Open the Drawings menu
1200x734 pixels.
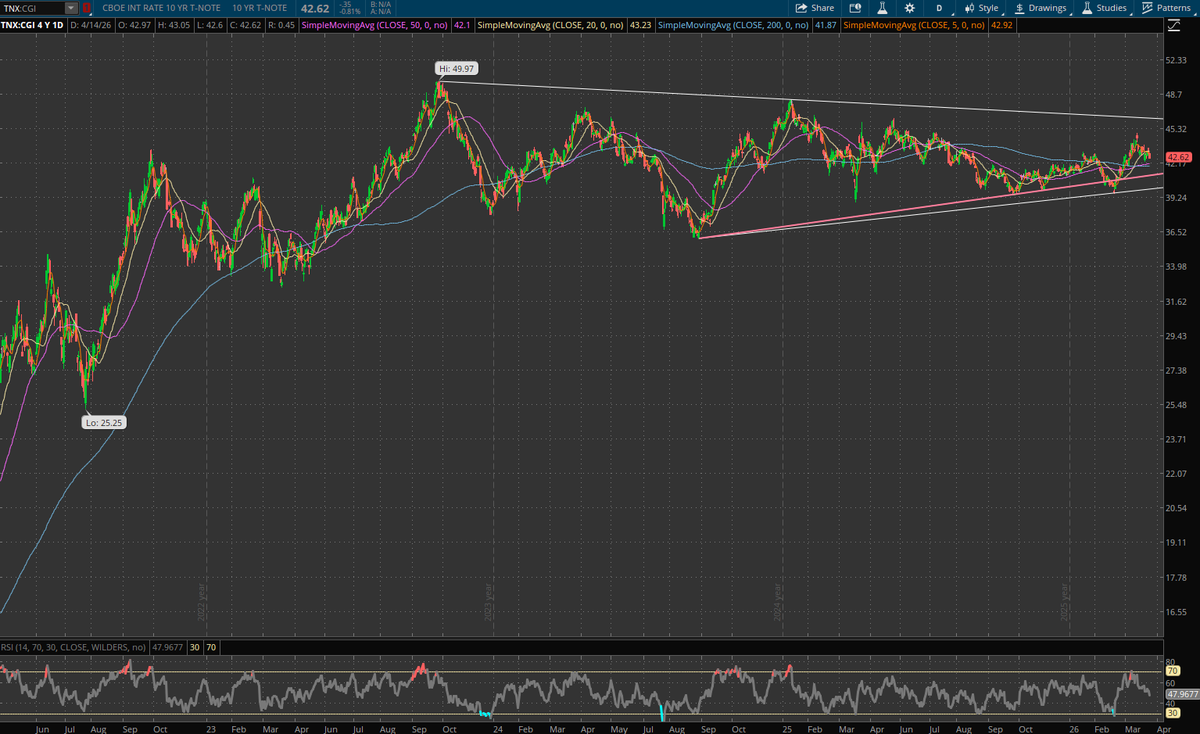click(x=1040, y=8)
